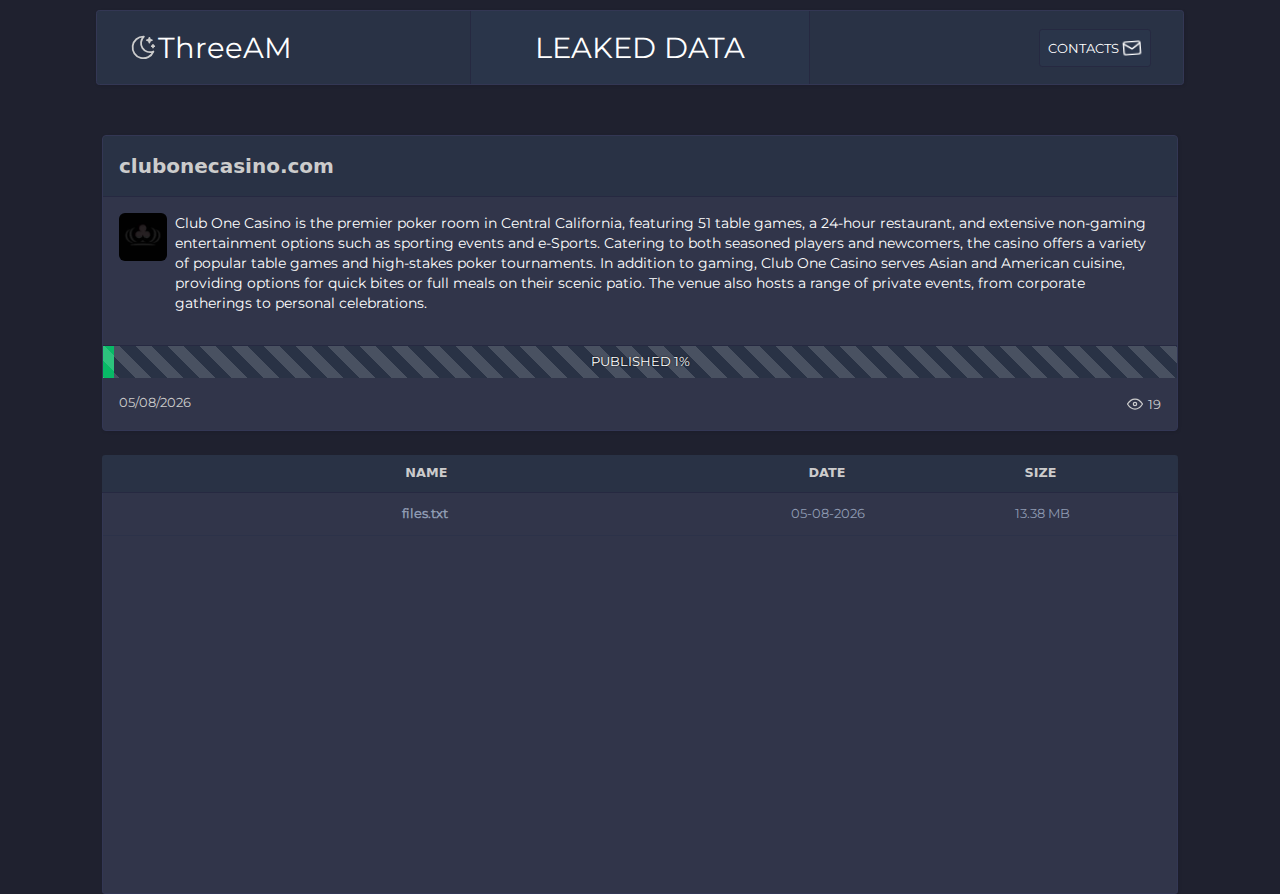Sort by the SIZE column header

(1041, 473)
